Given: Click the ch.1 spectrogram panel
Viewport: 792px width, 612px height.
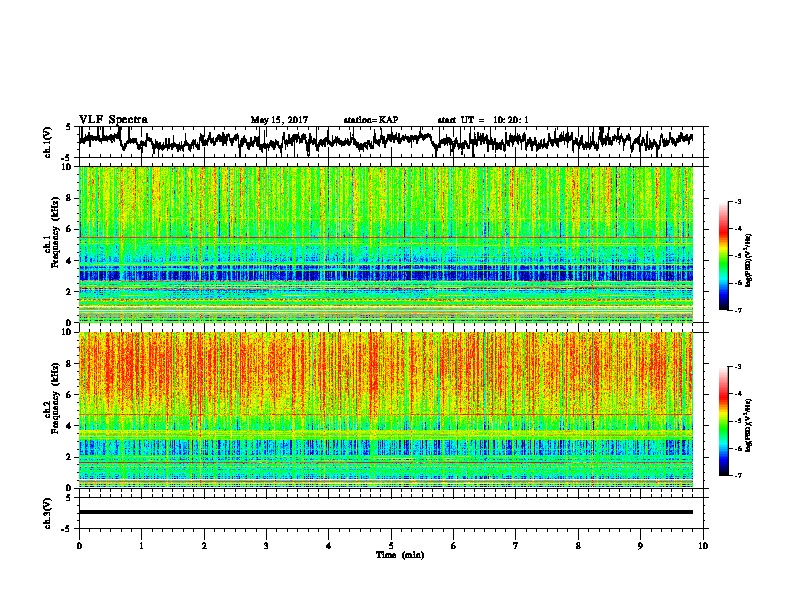Looking at the screenshot, I should click(385, 244).
